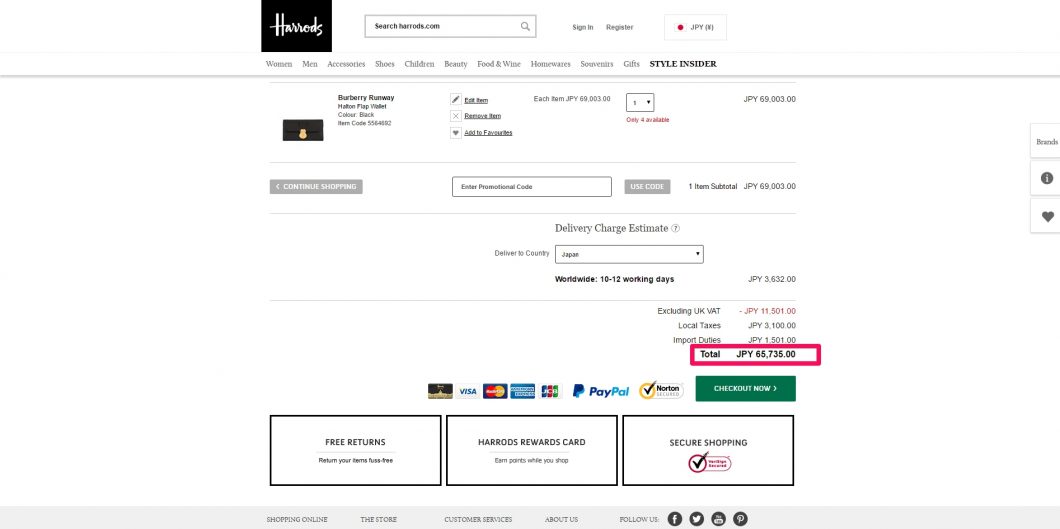Image resolution: width=1060 pixels, height=529 pixels.
Task: Open the Deliver to Country dropdown
Action: point(629,255)
